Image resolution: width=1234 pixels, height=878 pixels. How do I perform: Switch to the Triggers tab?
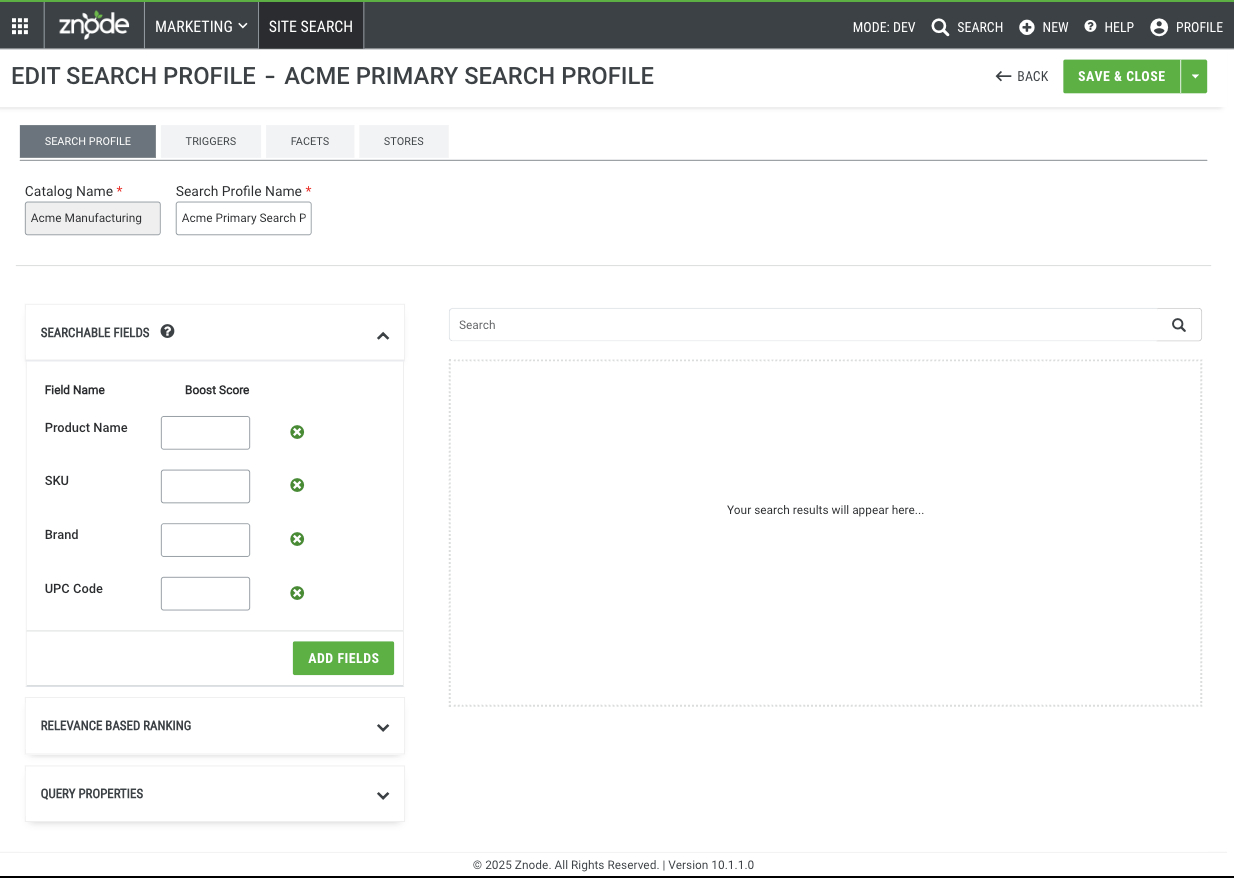(211, 141)
